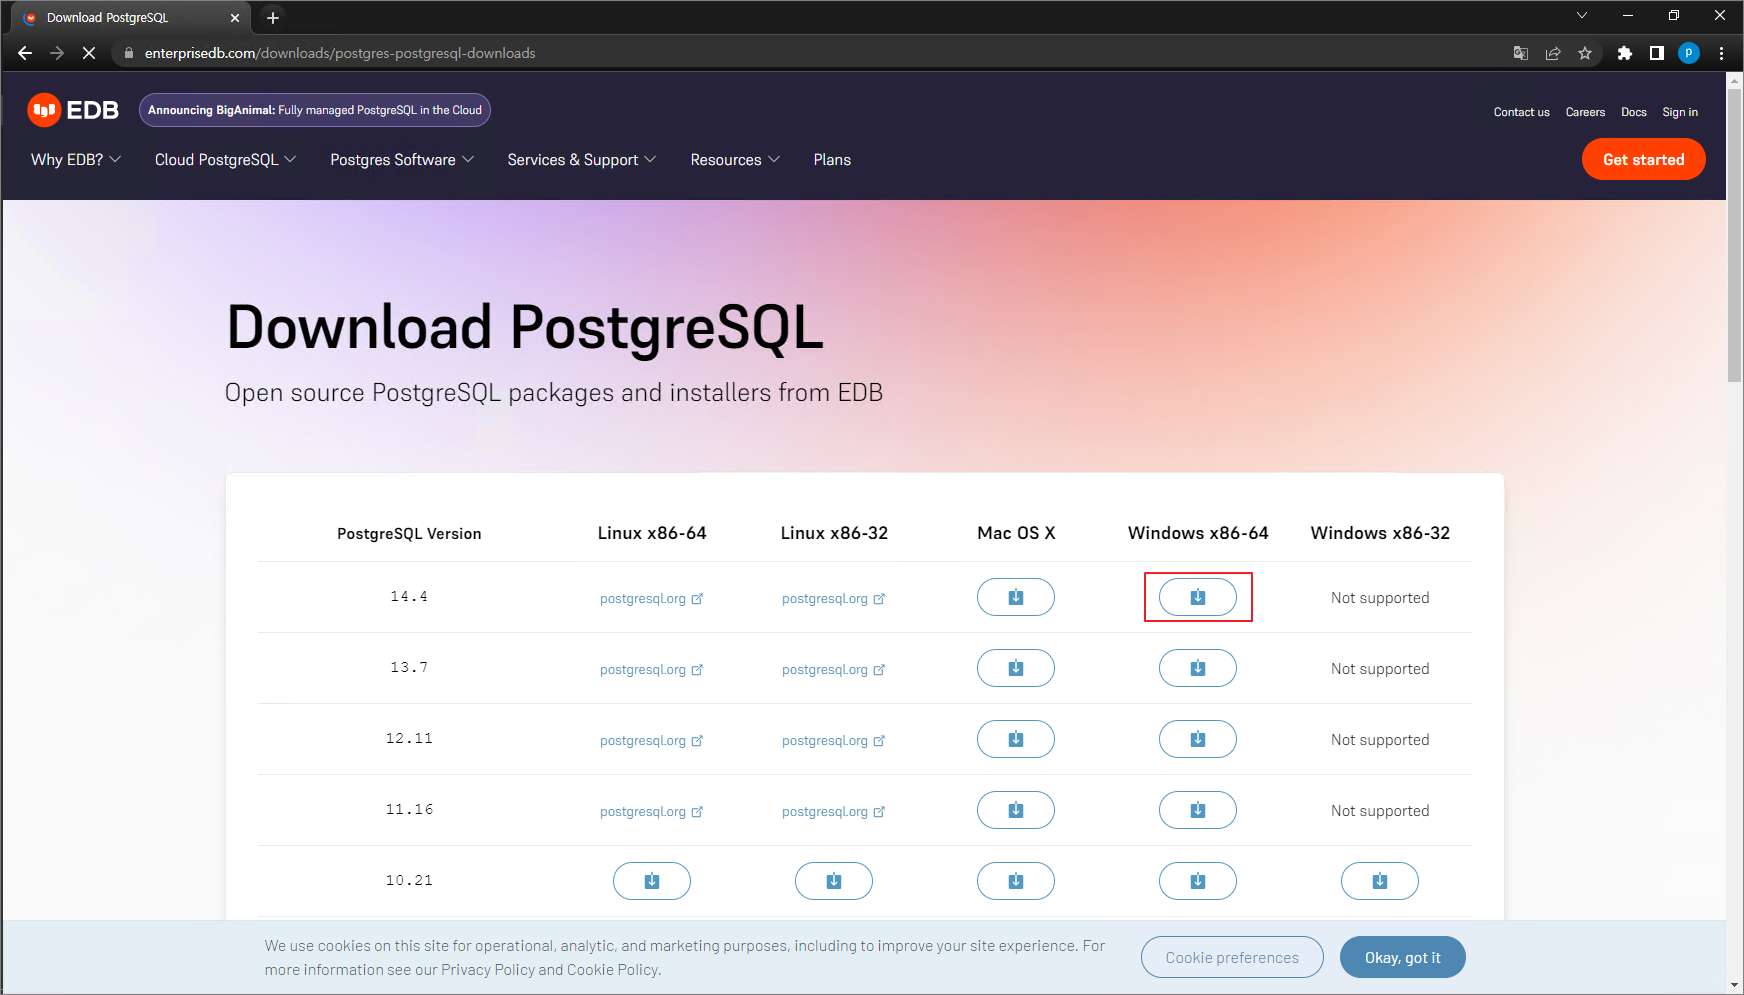Stop loading the page
The width and height of the screenshot is (1744, 995).
pyautogui.click(x=89, y=53)
